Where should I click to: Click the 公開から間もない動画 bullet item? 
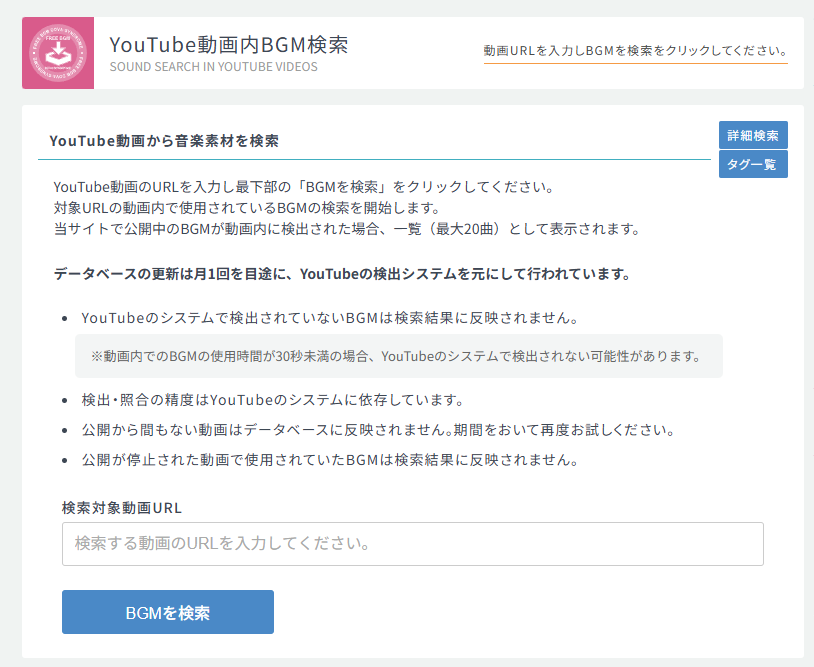coord(378,430)
